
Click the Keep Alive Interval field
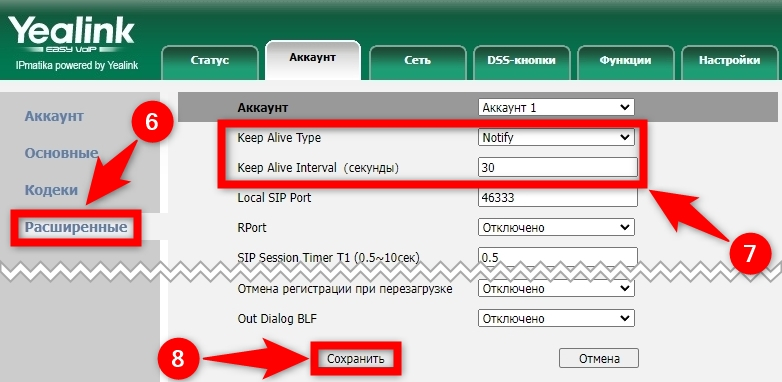[558, 168]
